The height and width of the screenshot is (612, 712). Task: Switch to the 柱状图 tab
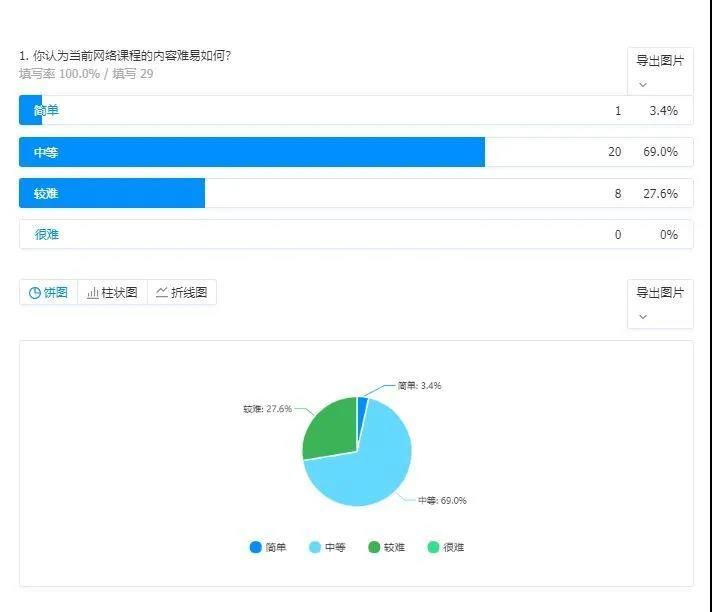[x=112, y=293]
